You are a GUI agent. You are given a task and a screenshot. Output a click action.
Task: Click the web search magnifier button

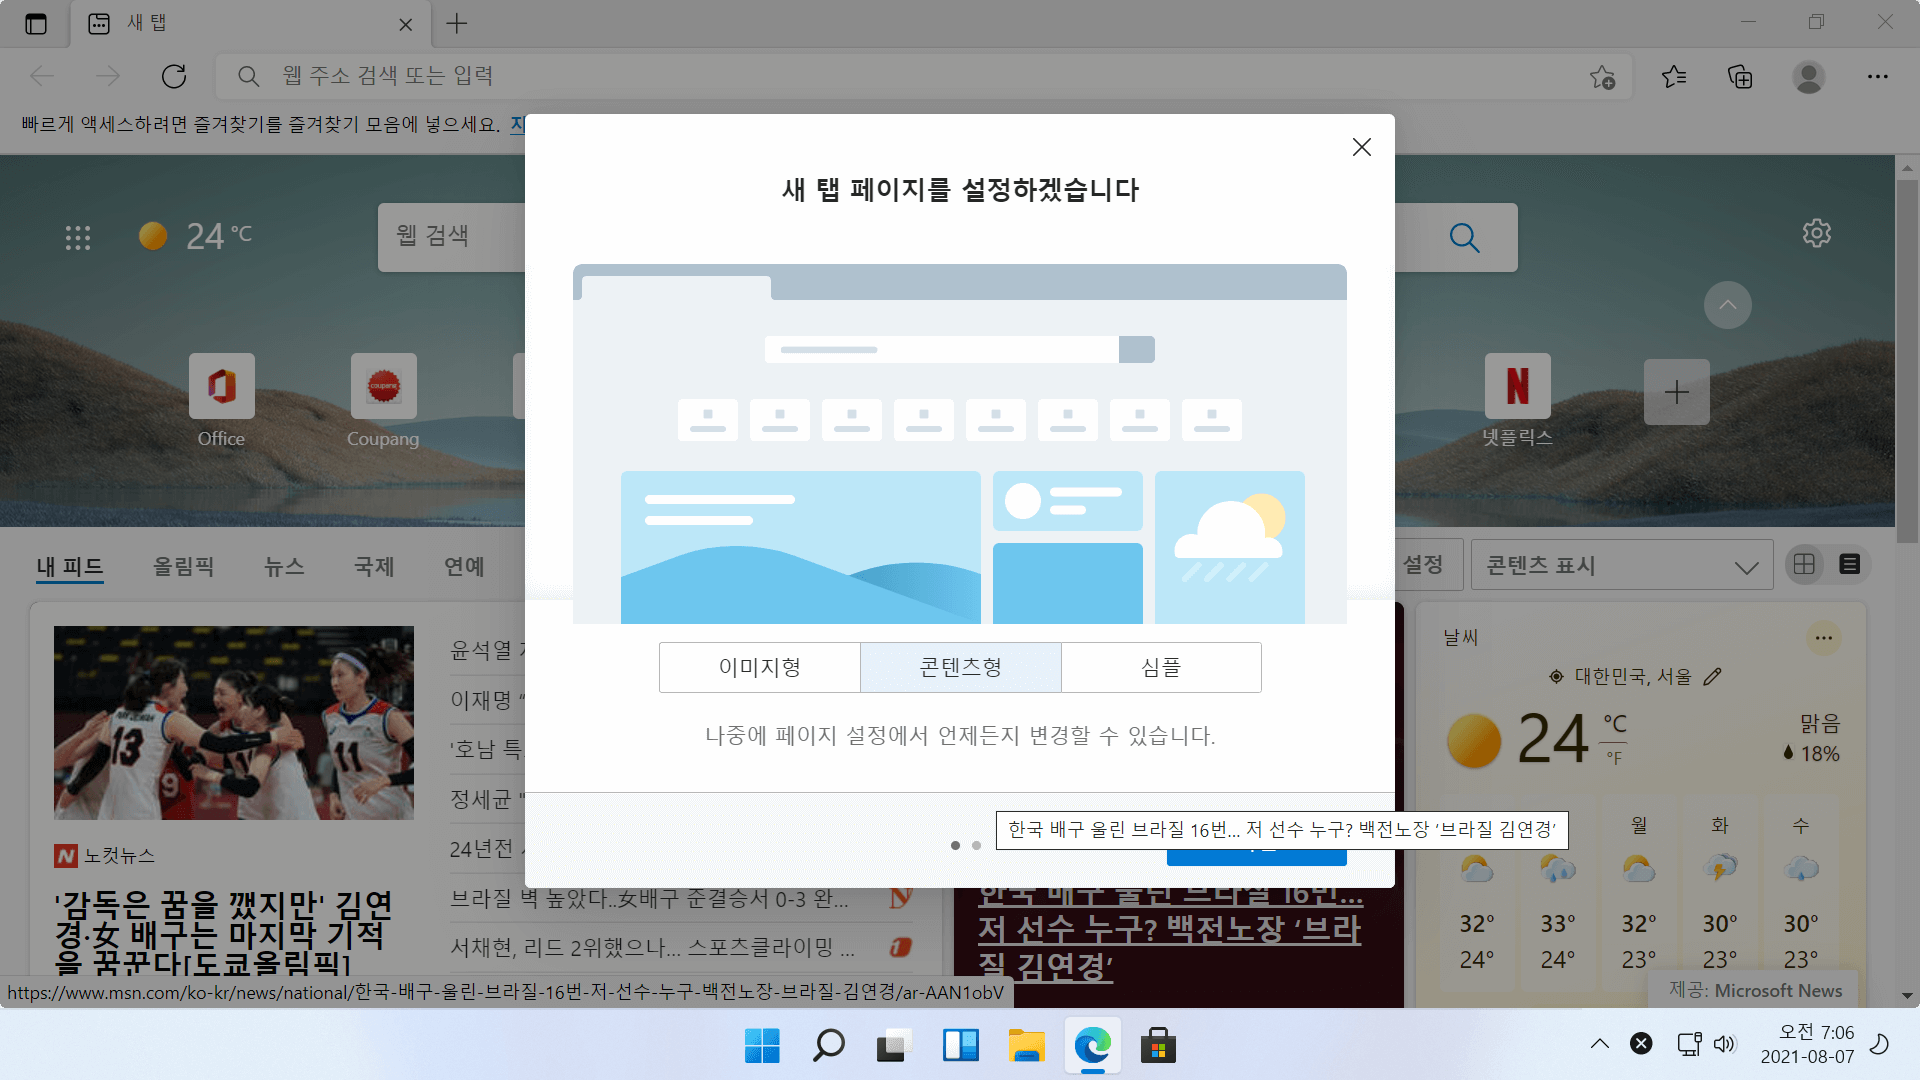click(x=1464, y=237)
